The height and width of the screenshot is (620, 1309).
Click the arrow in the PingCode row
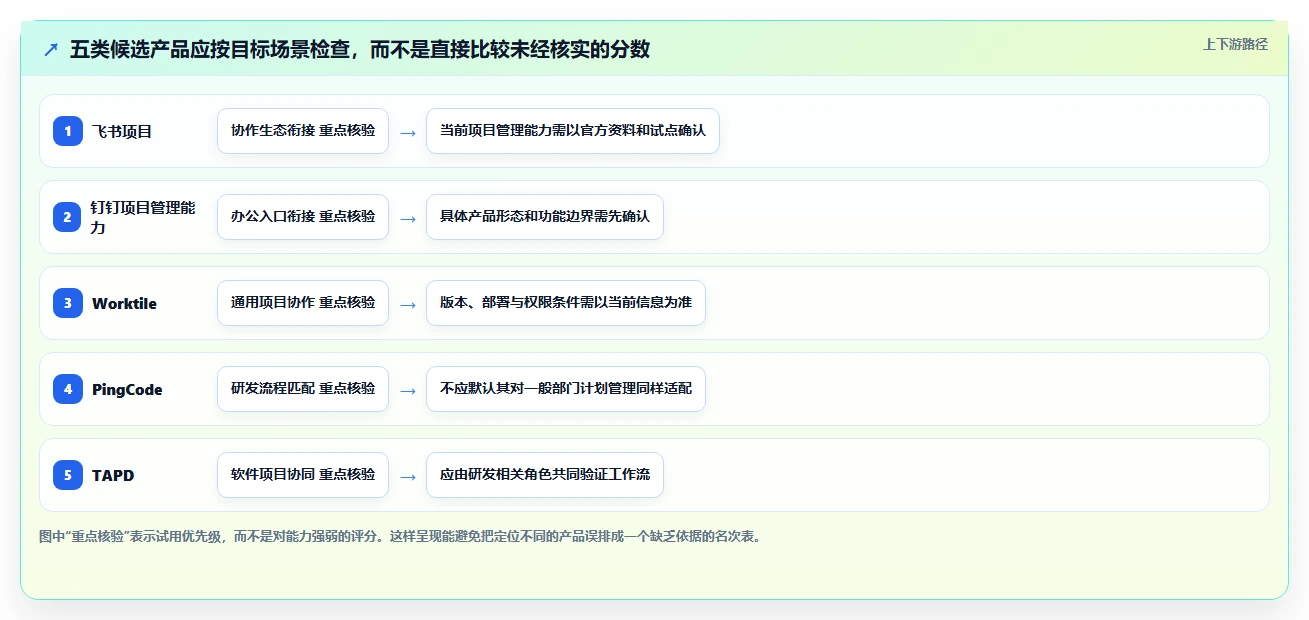[407, 390]
